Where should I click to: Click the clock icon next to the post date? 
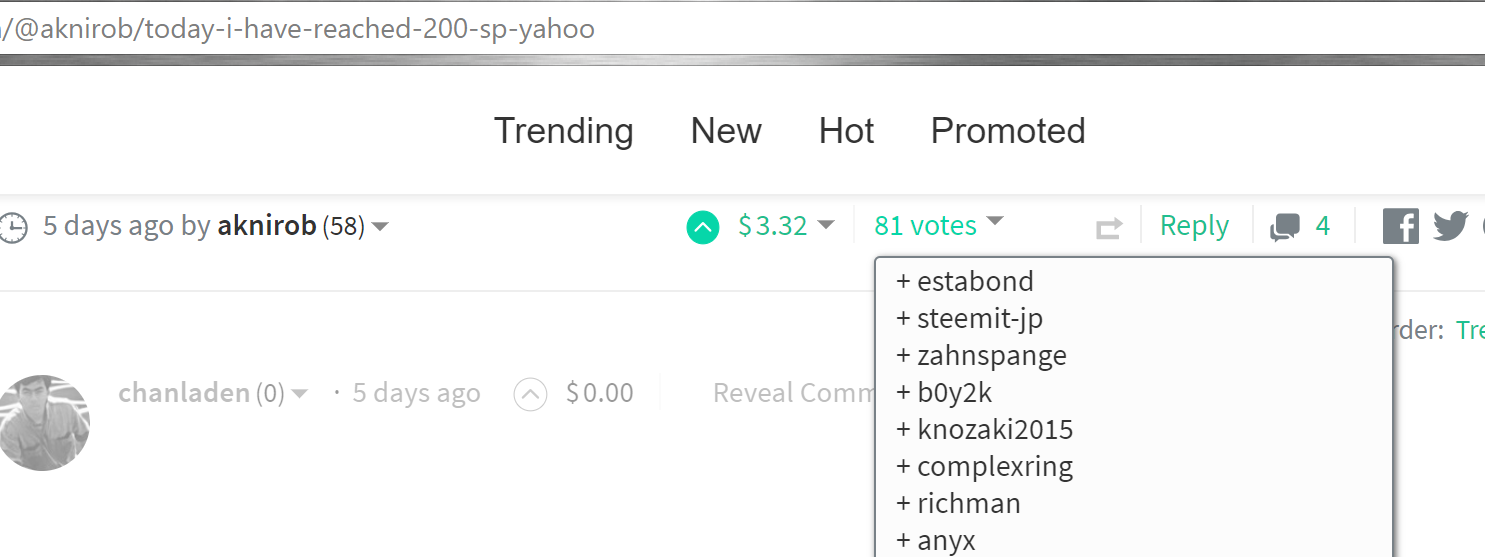pyautogui.click(x=12, y=228)
